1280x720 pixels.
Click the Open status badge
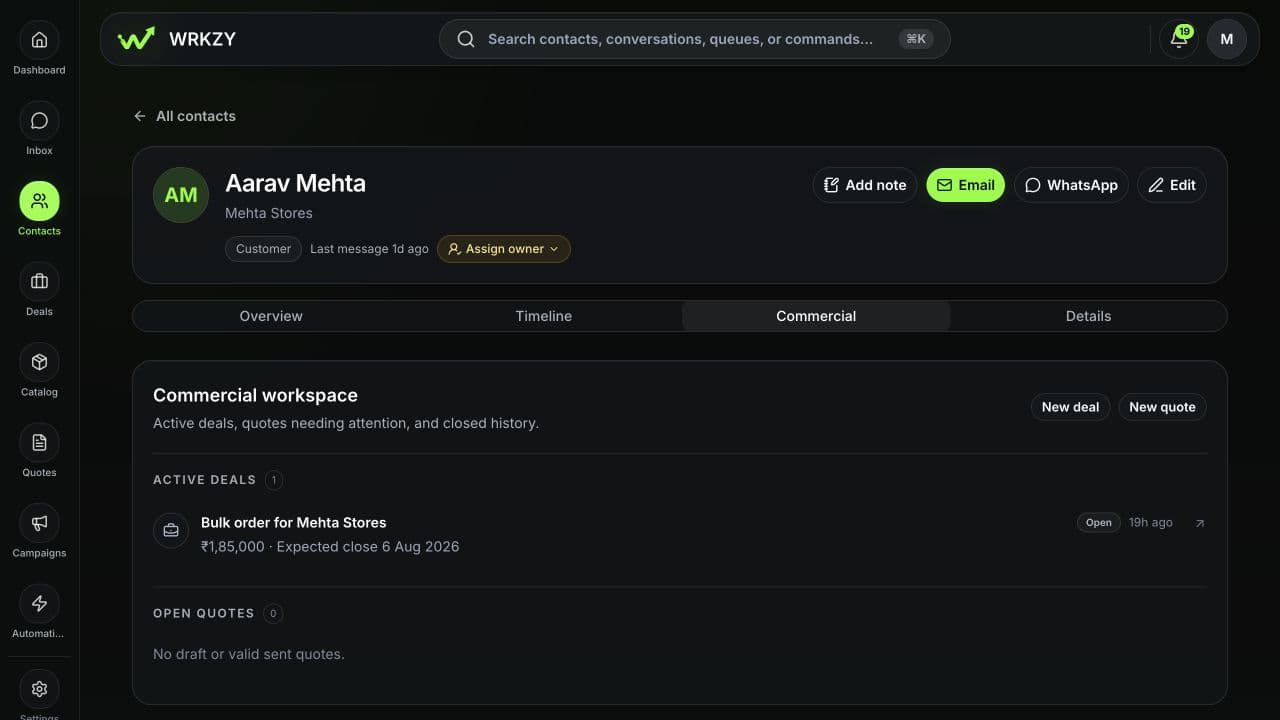tap(1098, 523)
